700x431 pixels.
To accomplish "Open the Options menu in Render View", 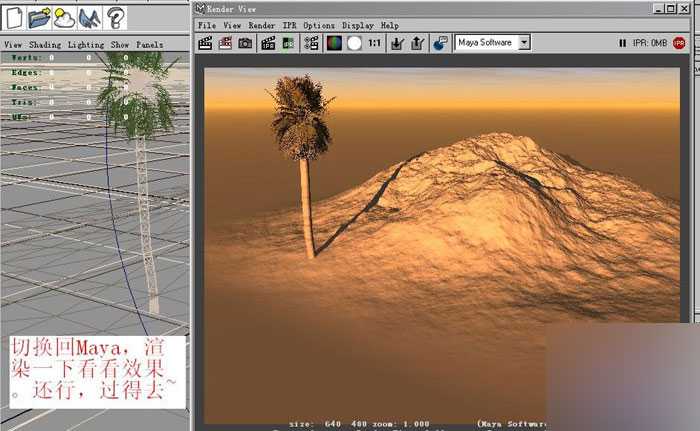I will click(x=319, y=25).
